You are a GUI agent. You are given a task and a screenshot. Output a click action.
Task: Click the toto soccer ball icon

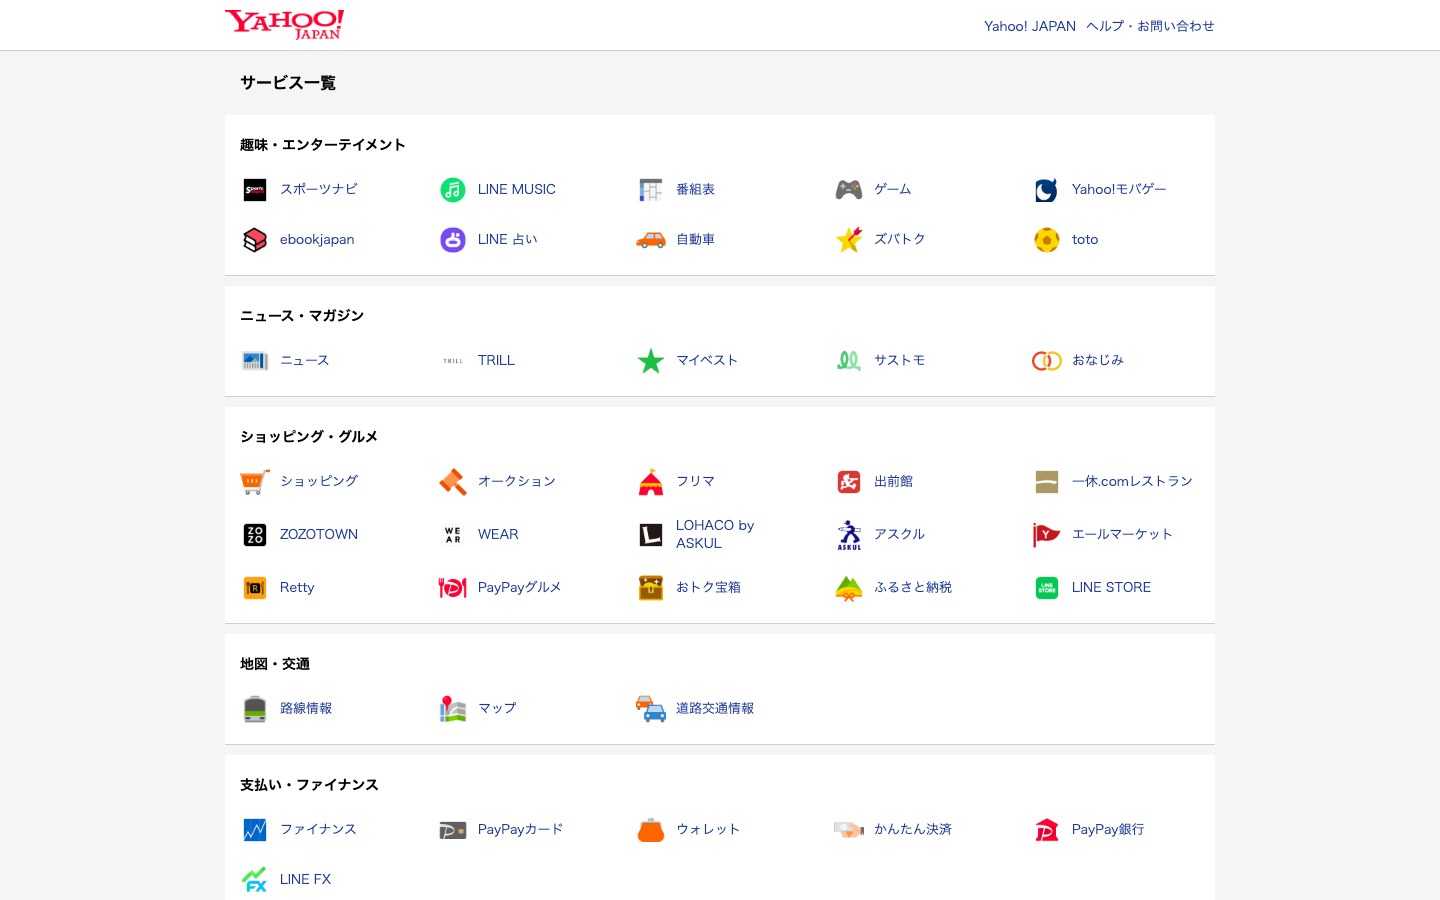[x=1047, y=240]
